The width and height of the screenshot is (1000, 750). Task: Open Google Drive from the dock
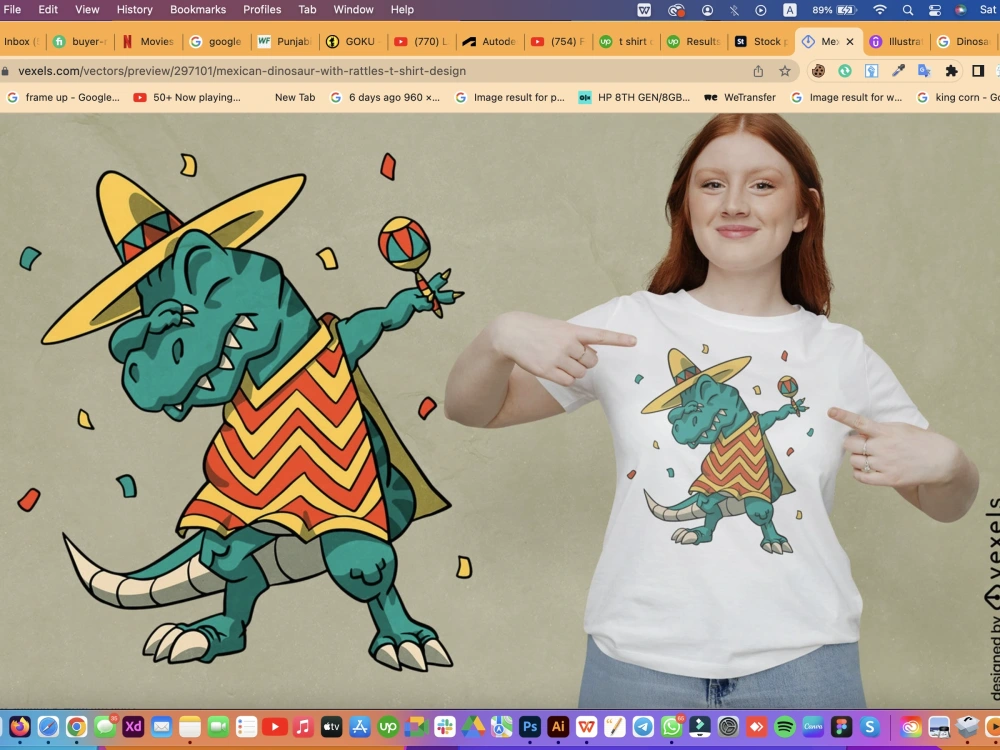(473, 726)
